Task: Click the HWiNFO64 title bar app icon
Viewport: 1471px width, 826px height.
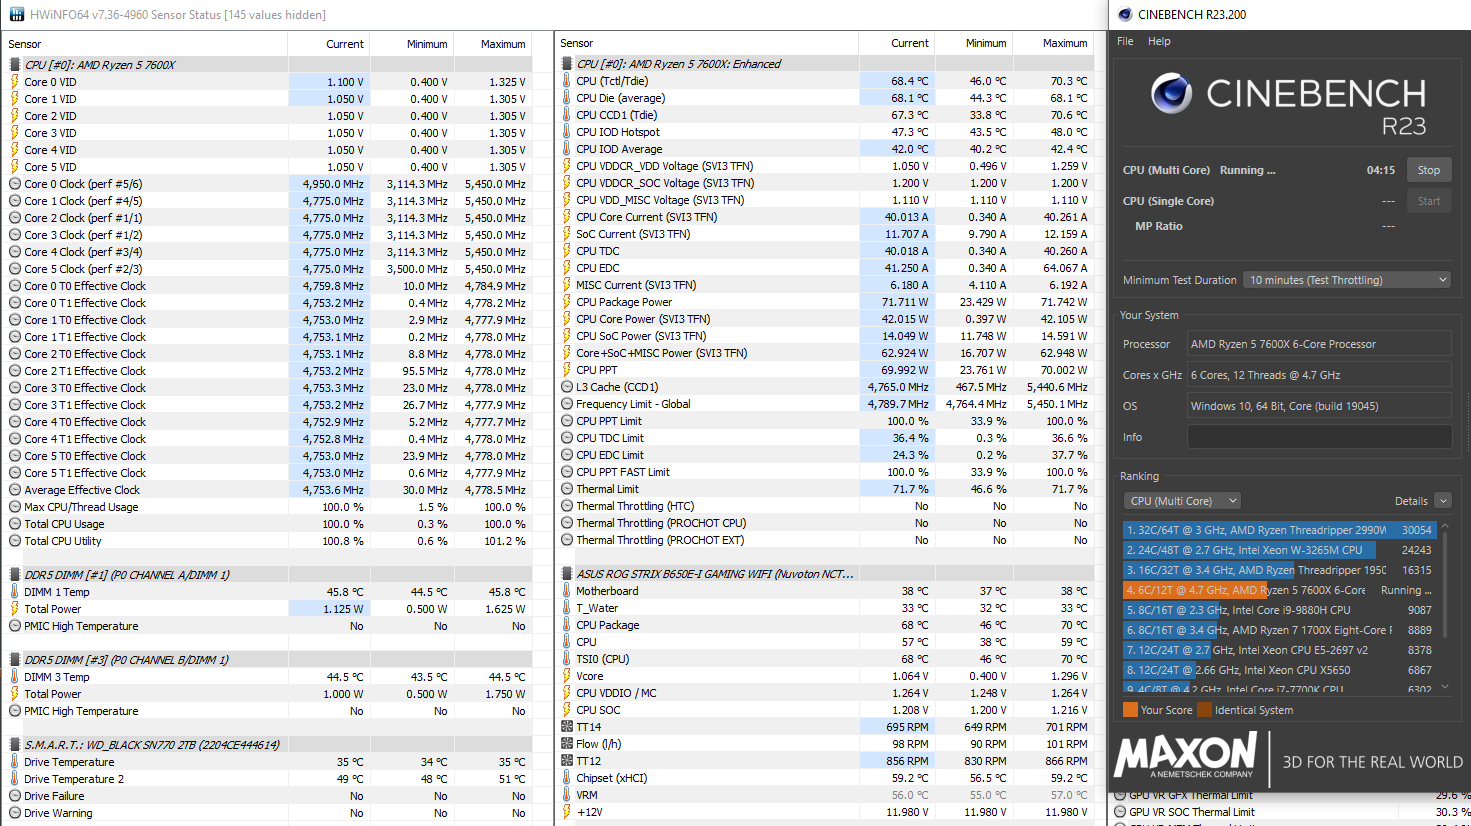Action: tap(16, 14)
